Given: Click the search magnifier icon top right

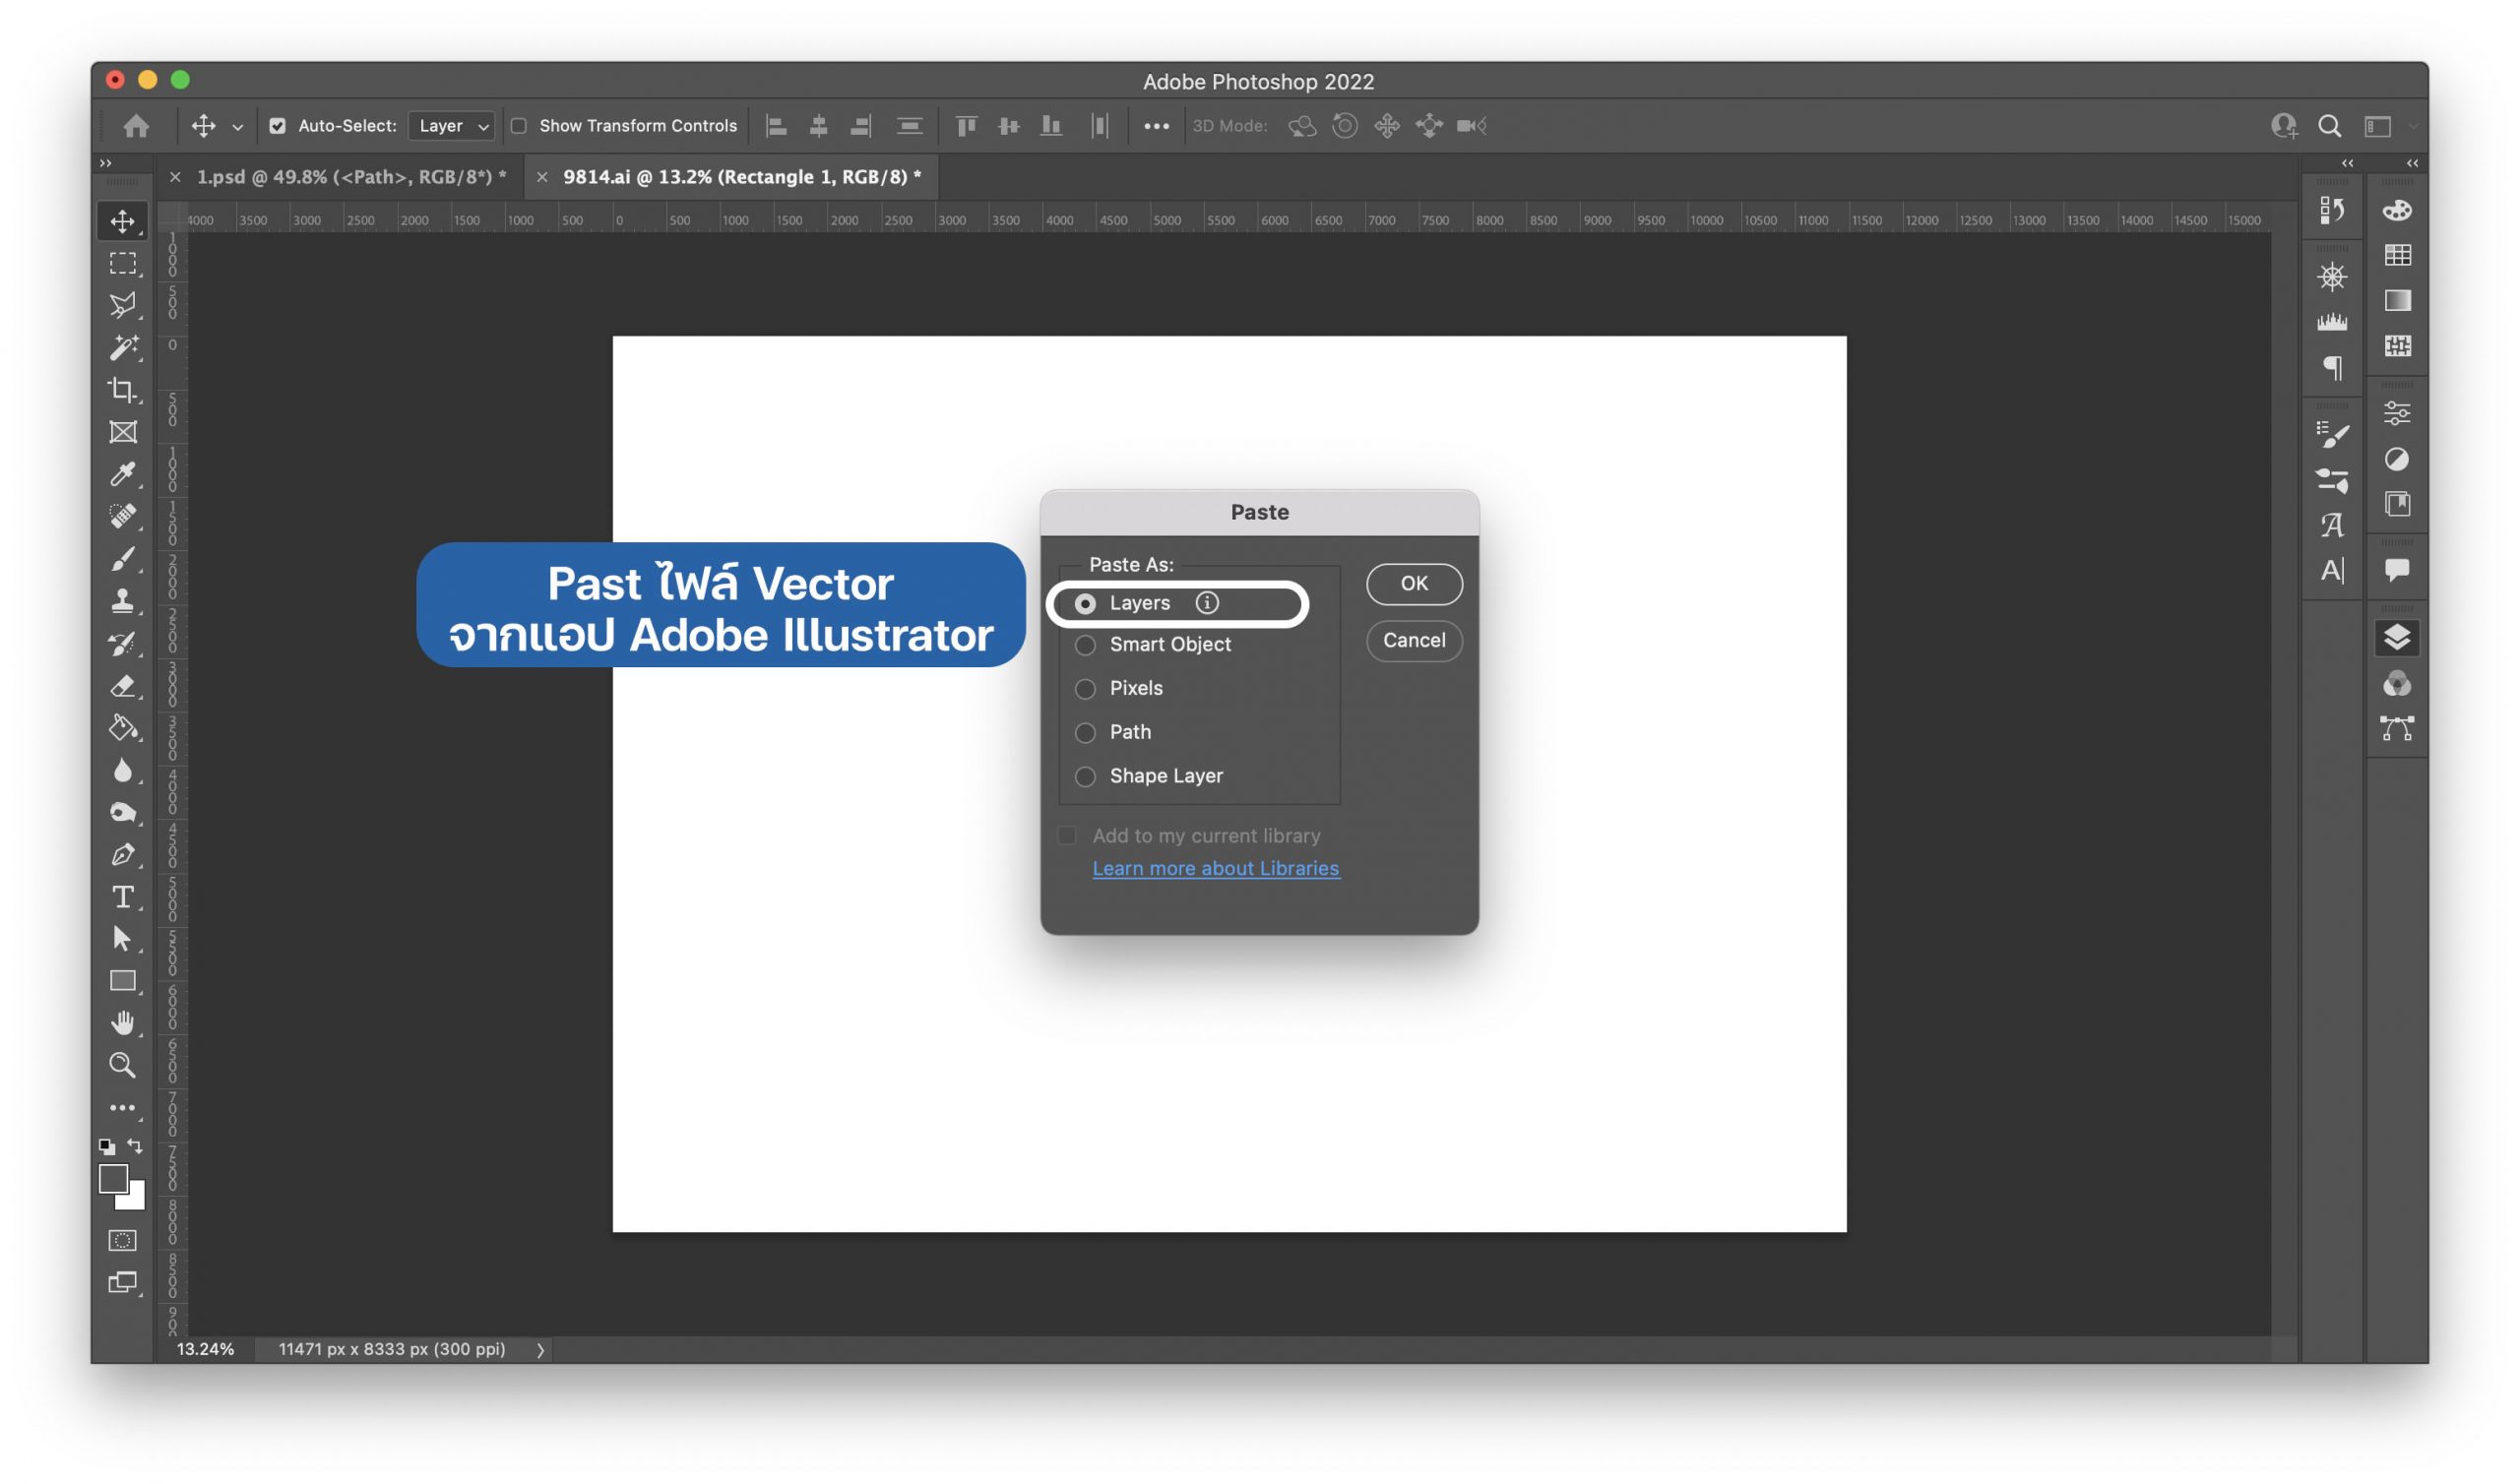Looking at the screenshot, I should 2329,126.
